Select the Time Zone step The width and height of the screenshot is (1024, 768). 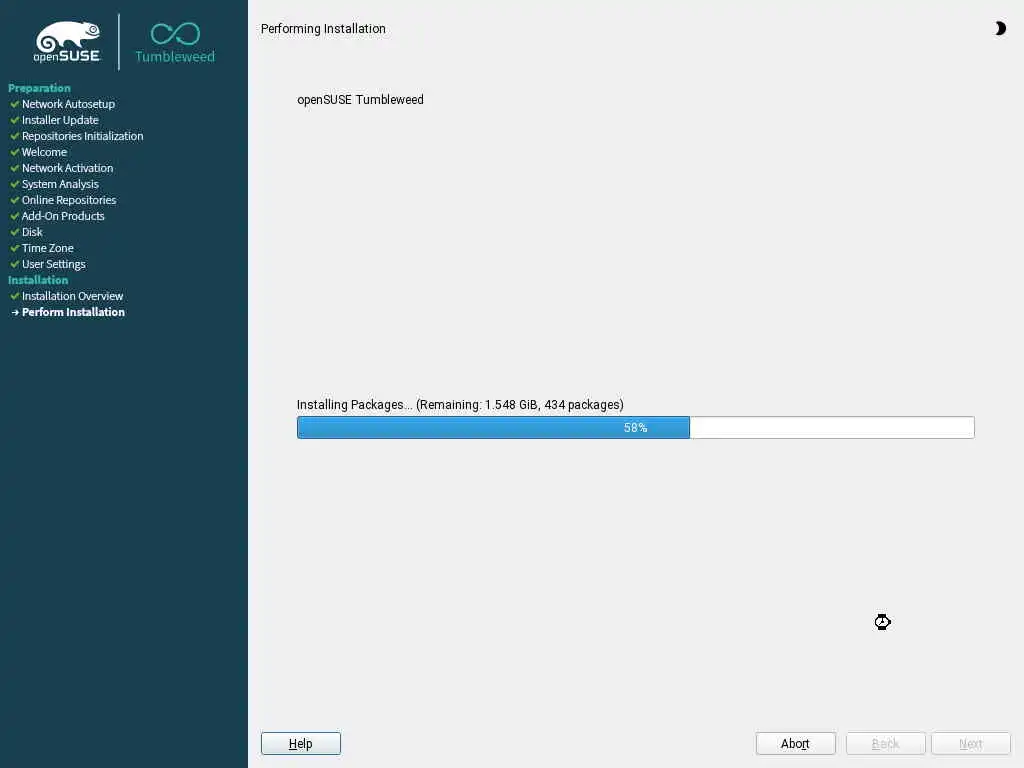pyautogui.click(x=48, y=248)
